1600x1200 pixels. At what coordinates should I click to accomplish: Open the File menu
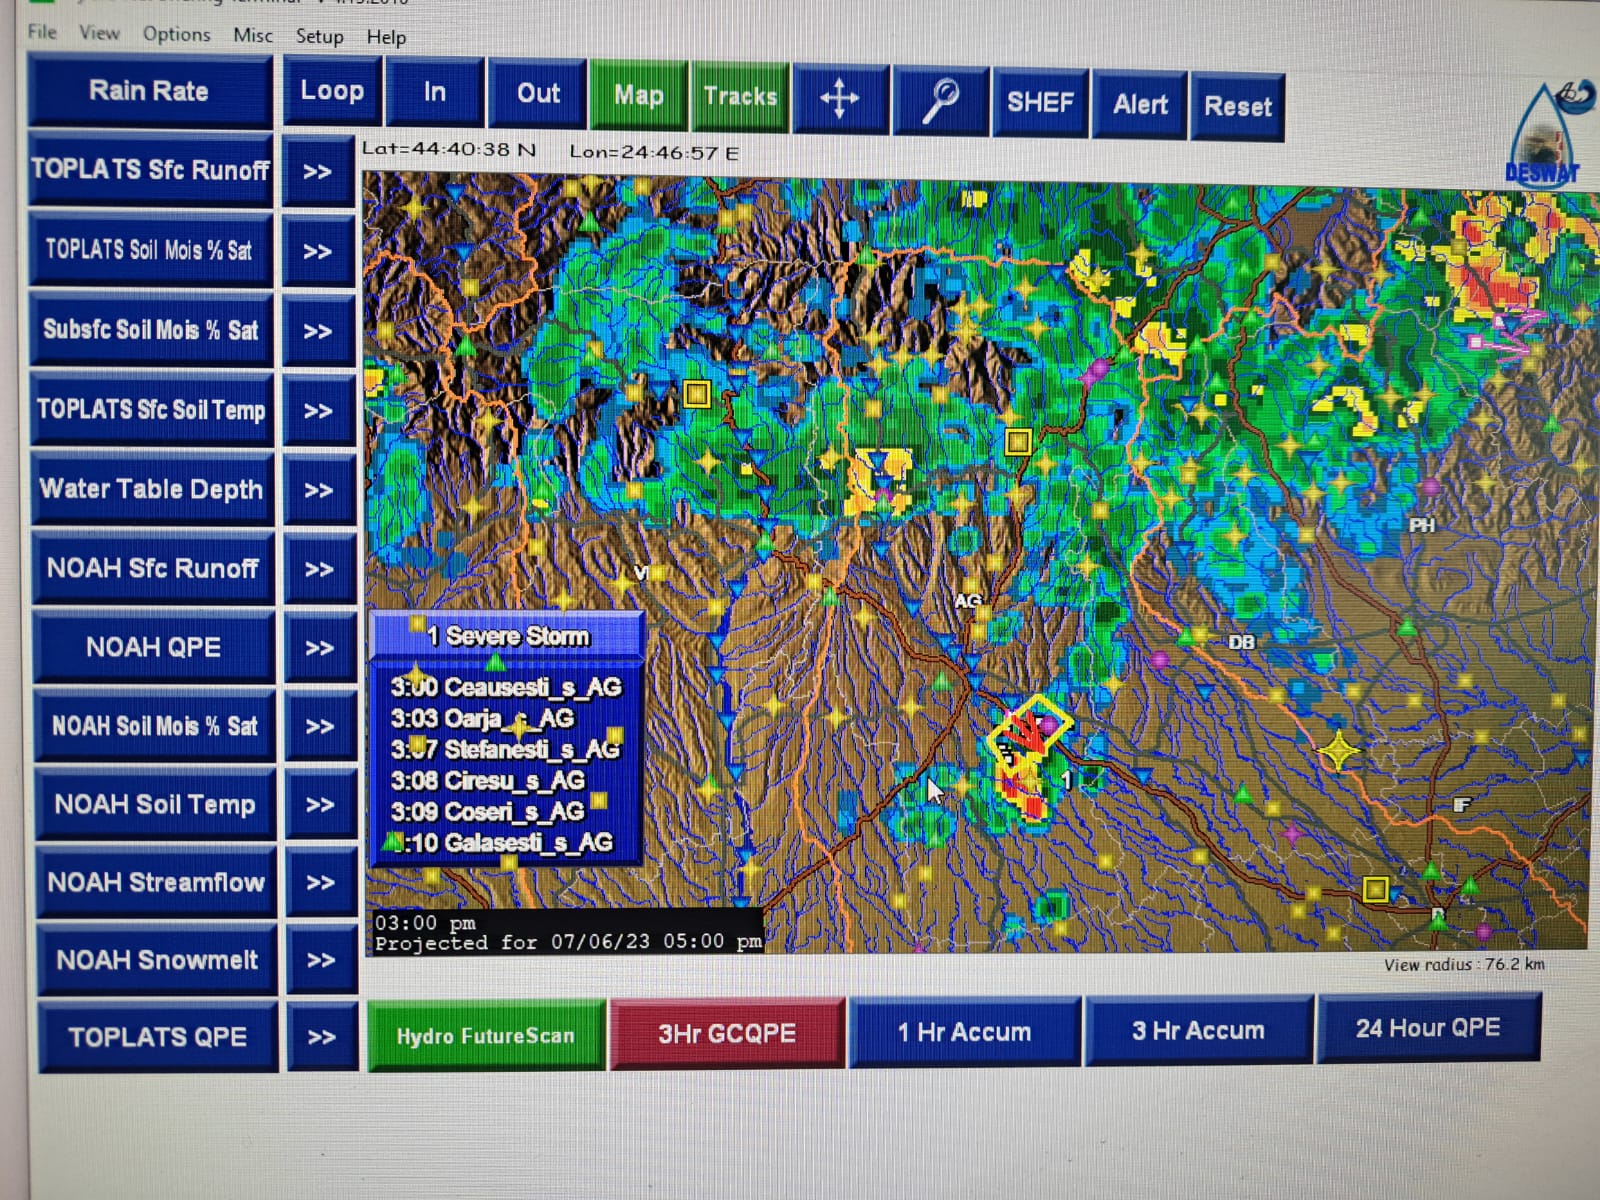(42, 32)
